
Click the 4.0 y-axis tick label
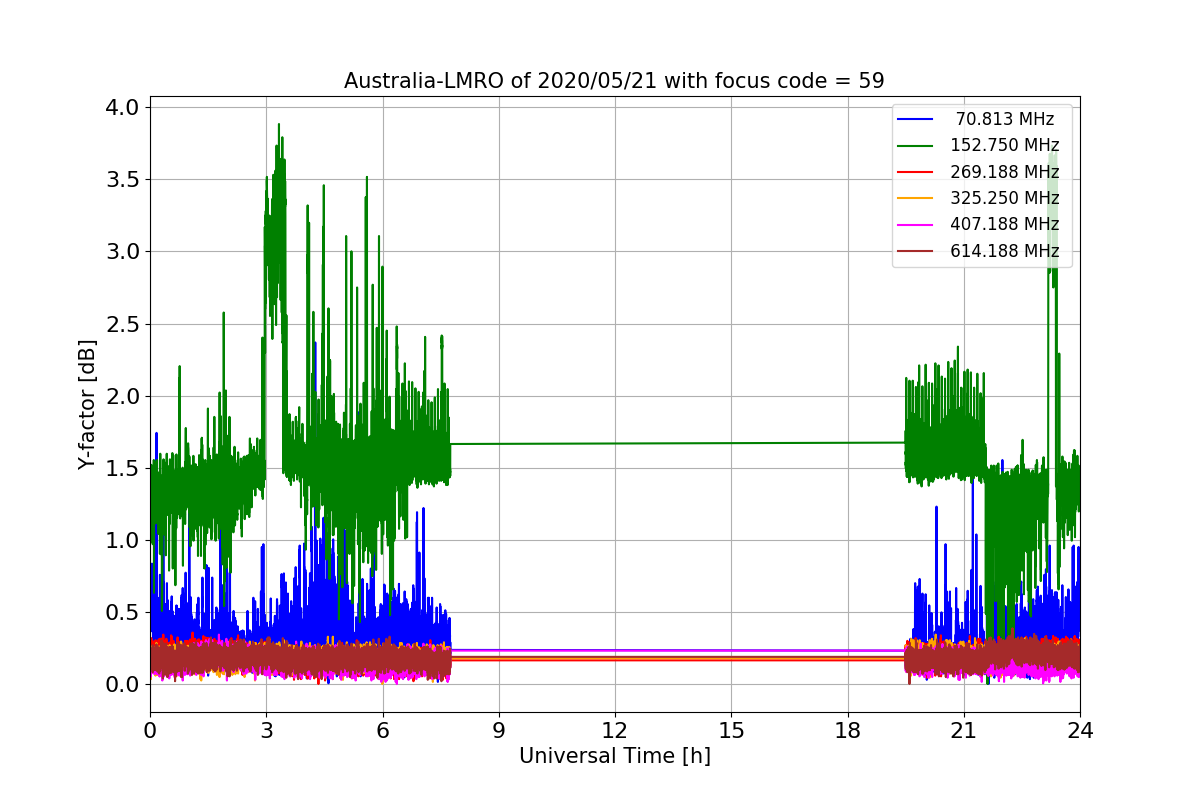click(x=122, y=107)
